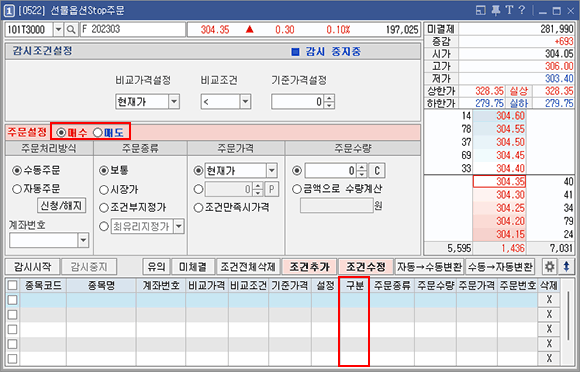Open order price 현재가 dropdown

tap(272, 170)
